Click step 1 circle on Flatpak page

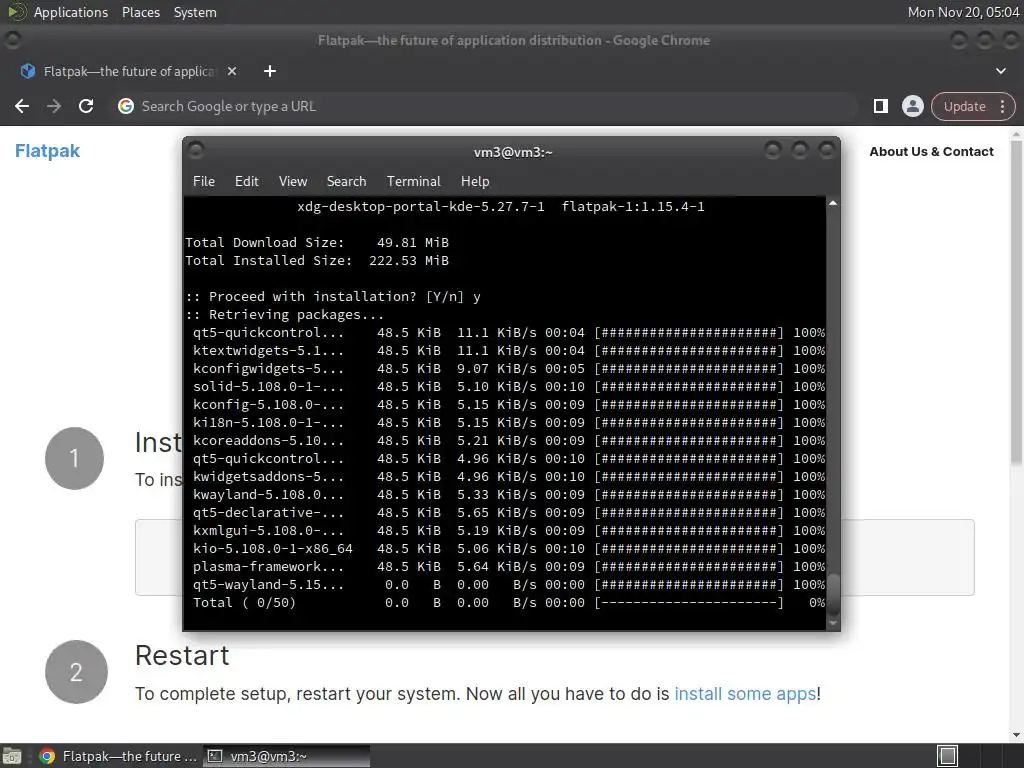pyautogui.click(x=74, y=458)
